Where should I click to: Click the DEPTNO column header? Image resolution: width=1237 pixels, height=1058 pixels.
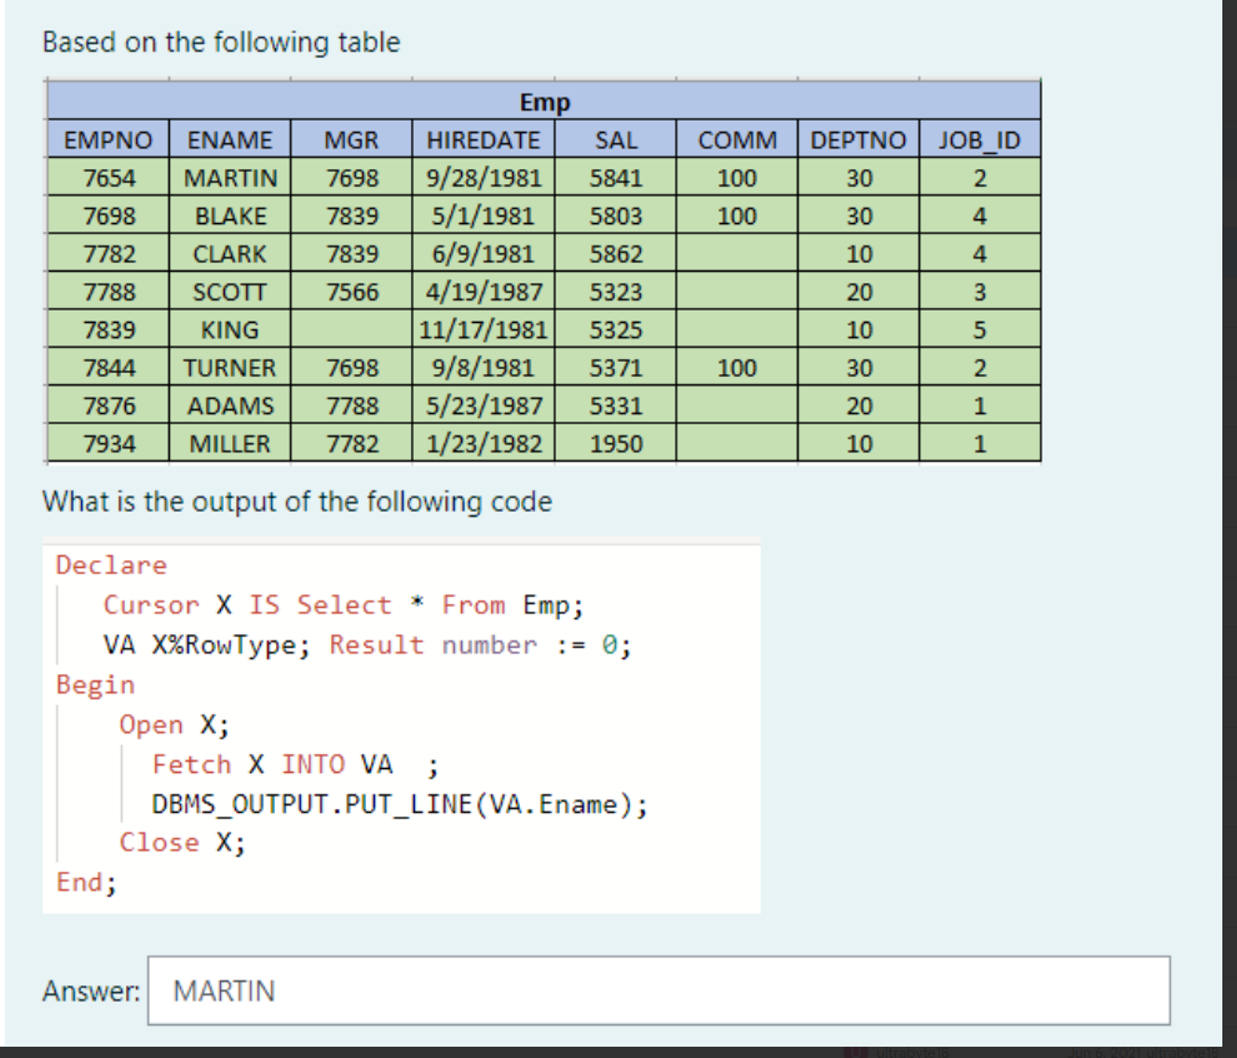(858, 140)
